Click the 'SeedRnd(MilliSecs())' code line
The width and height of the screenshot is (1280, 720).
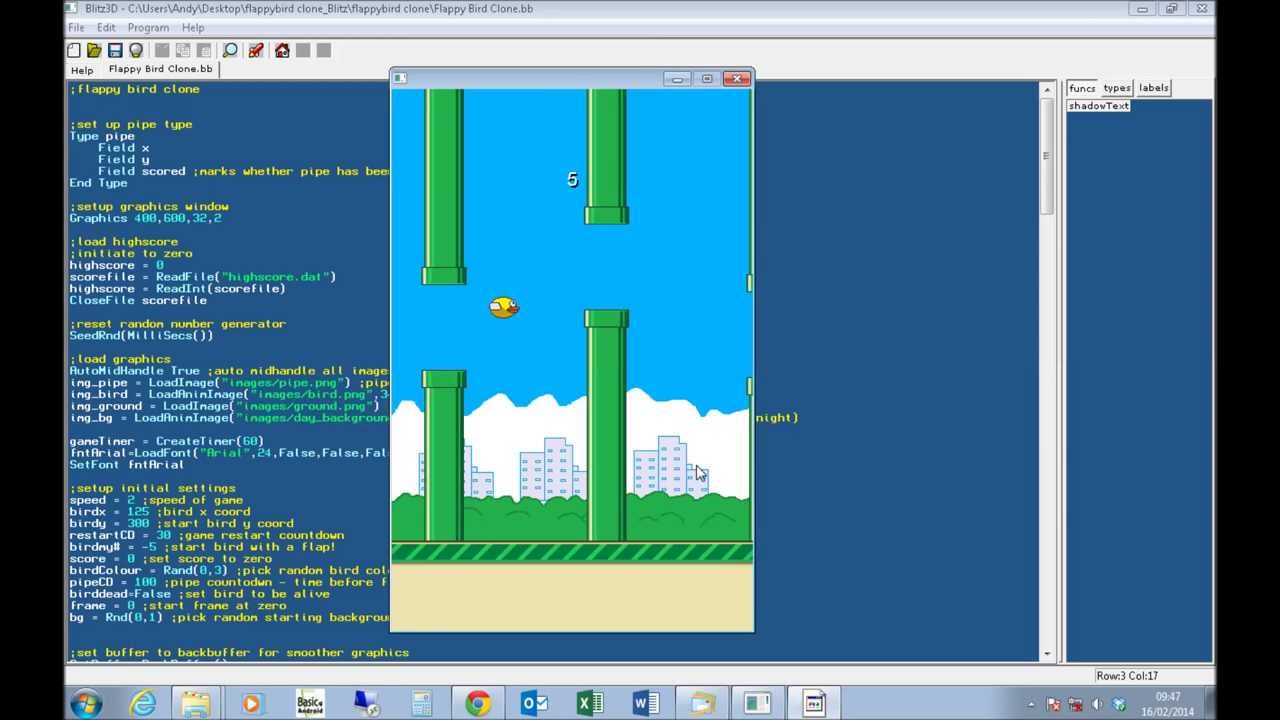[x=141, y=335]
